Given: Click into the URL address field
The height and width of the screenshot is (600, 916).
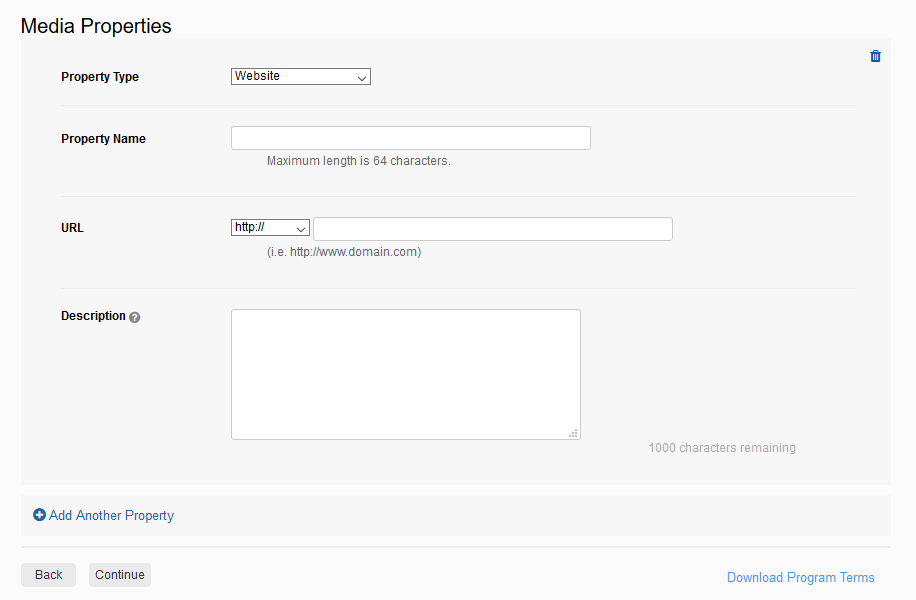Looking at the screenshot, I should tap(493, 229).
